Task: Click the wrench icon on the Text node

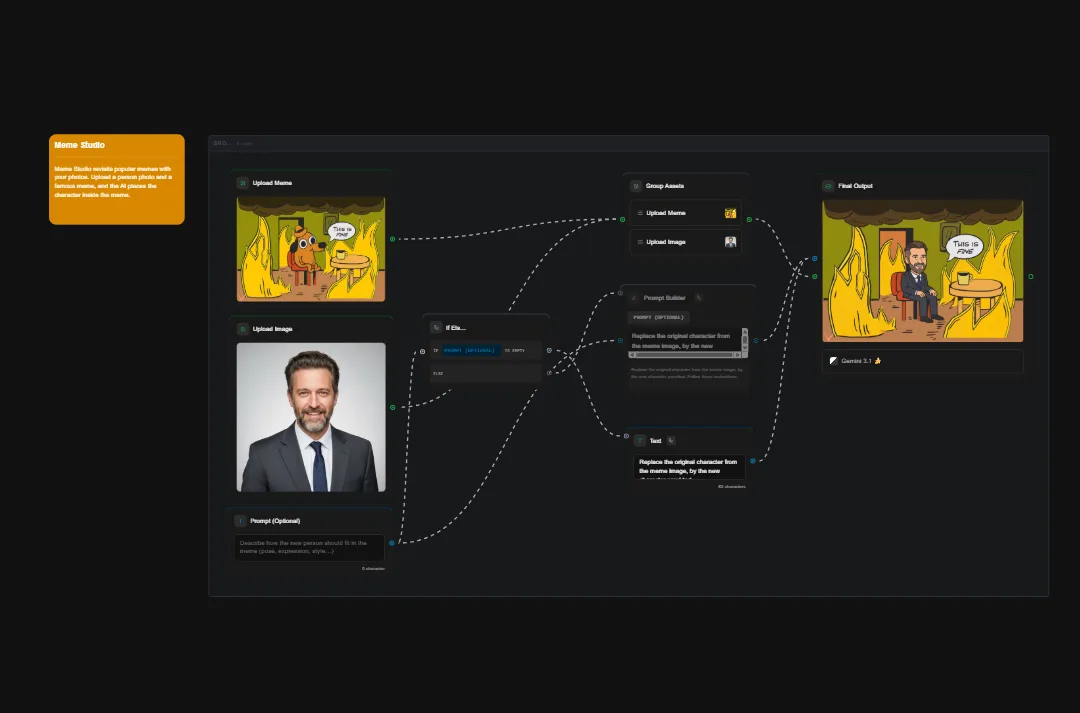Action: 670,440
